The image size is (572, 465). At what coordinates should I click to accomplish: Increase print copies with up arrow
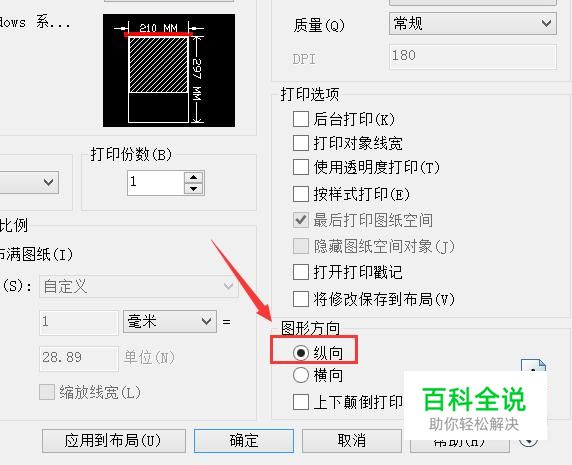coord(193,177)
